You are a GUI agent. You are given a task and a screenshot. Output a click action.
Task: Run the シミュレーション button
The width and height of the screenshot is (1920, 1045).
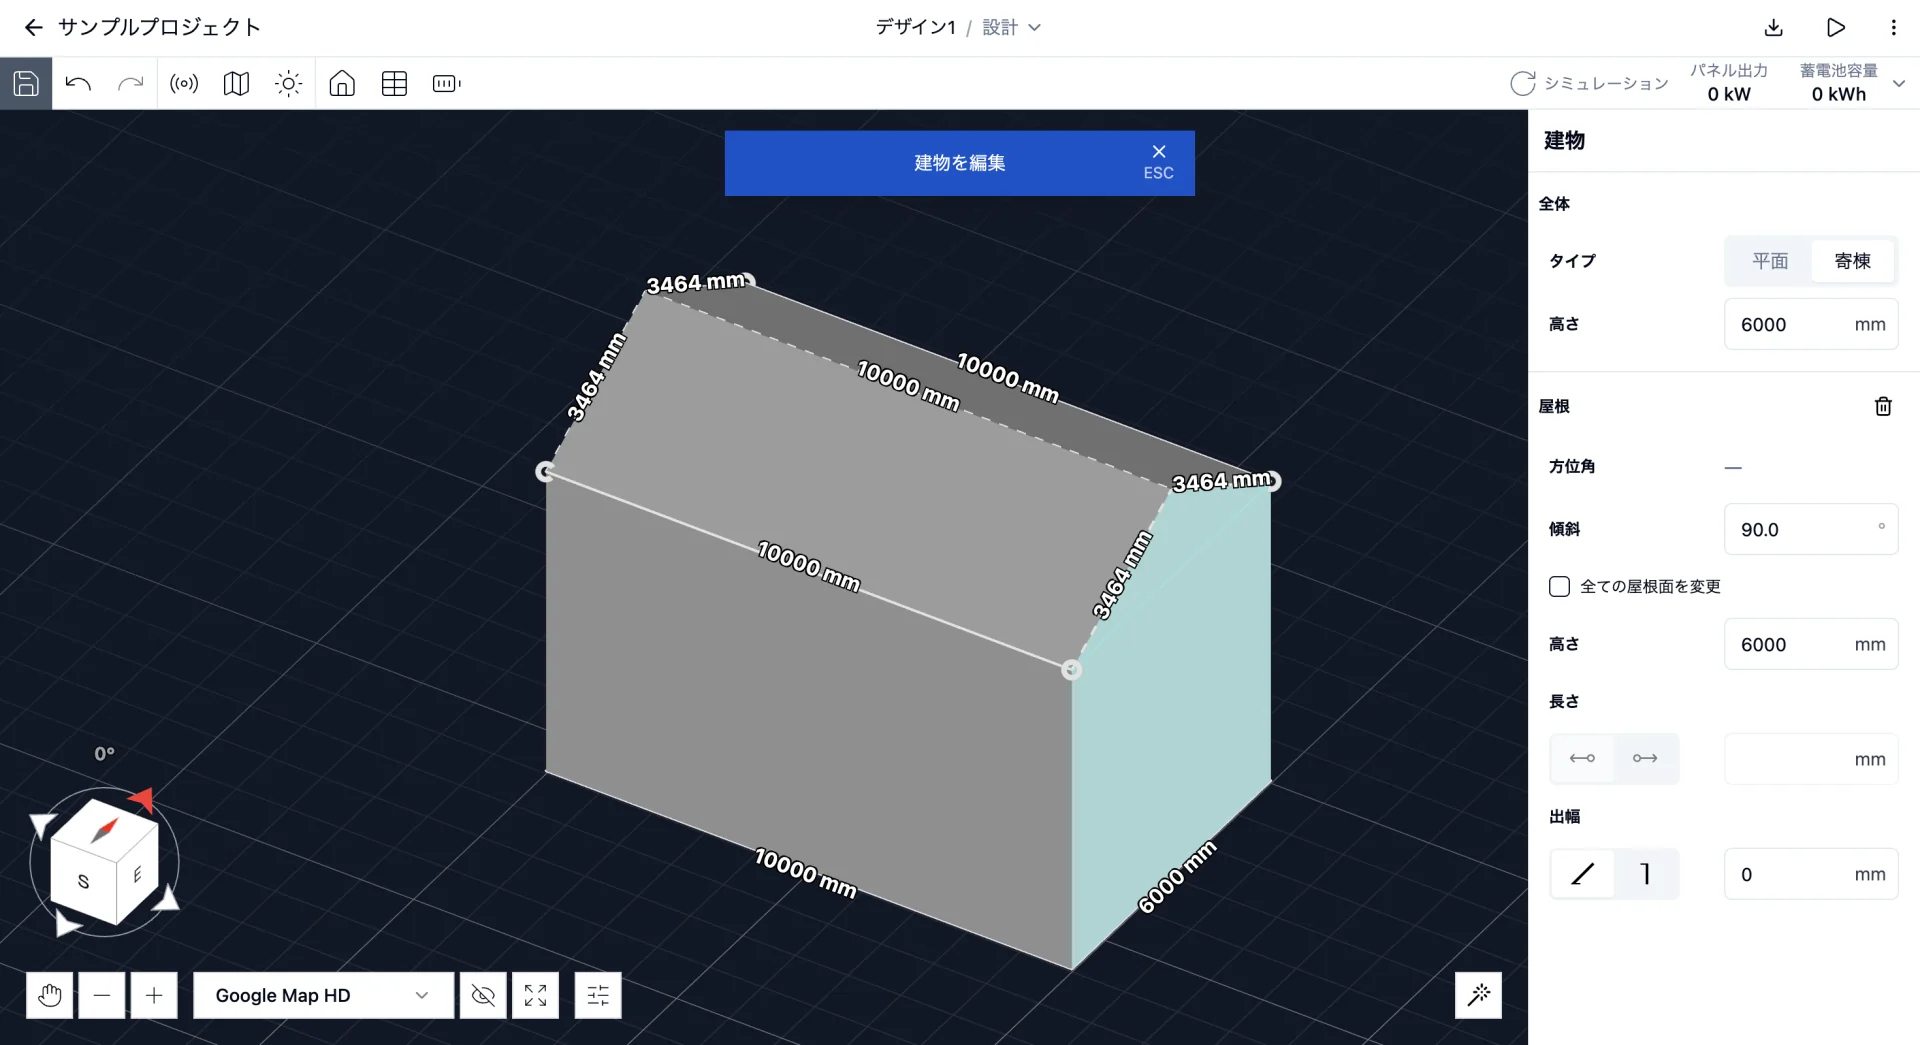1589,84
